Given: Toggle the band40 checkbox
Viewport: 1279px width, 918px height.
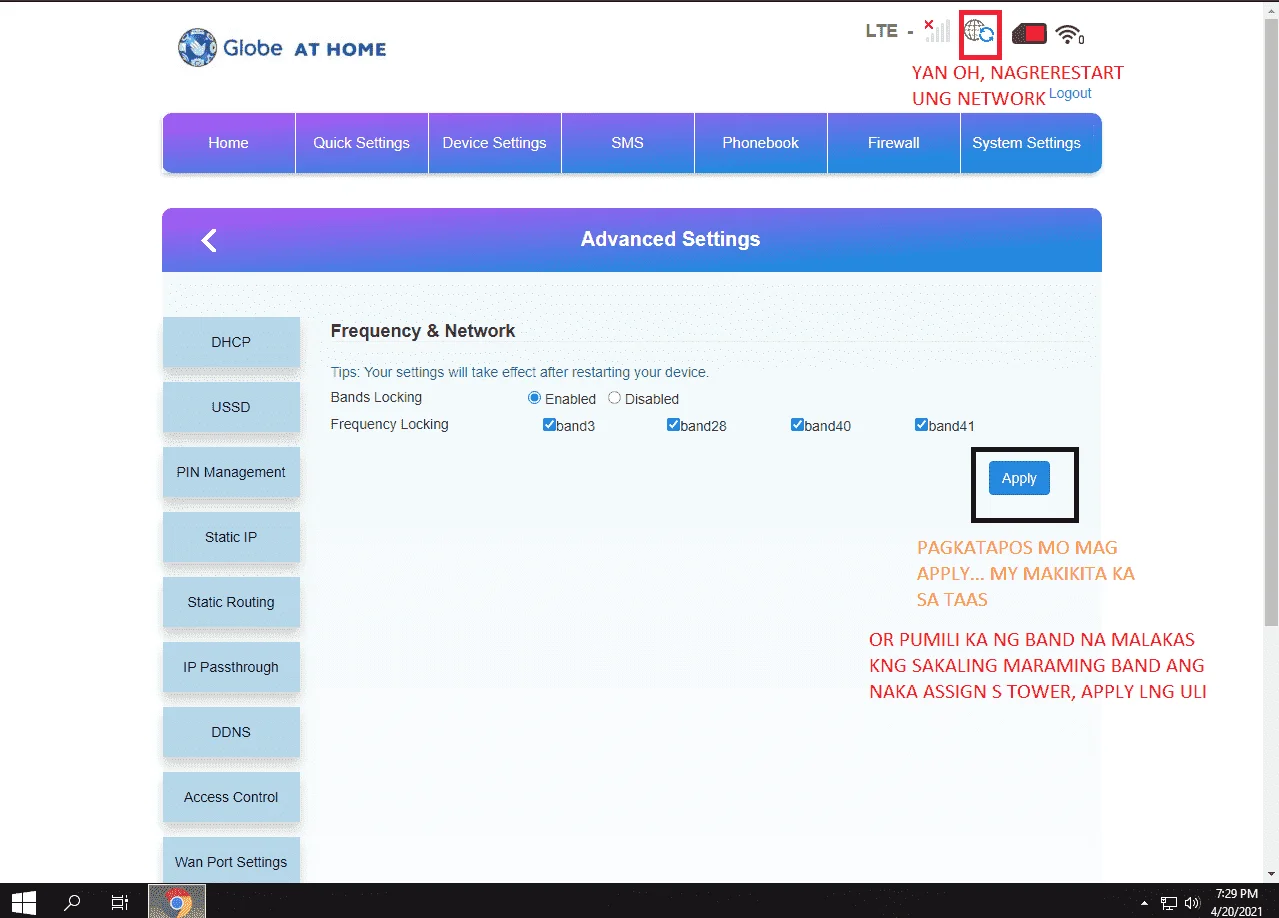Looking at the screenshot, I should pyautogui.click(x=797, y=425).
